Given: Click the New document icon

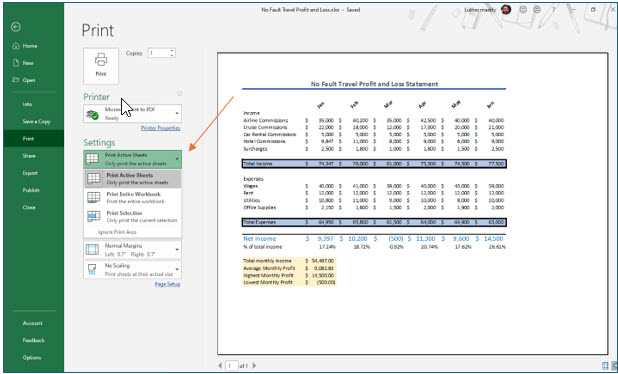Looking at the screenshot, I should click(x=16, y=63).
